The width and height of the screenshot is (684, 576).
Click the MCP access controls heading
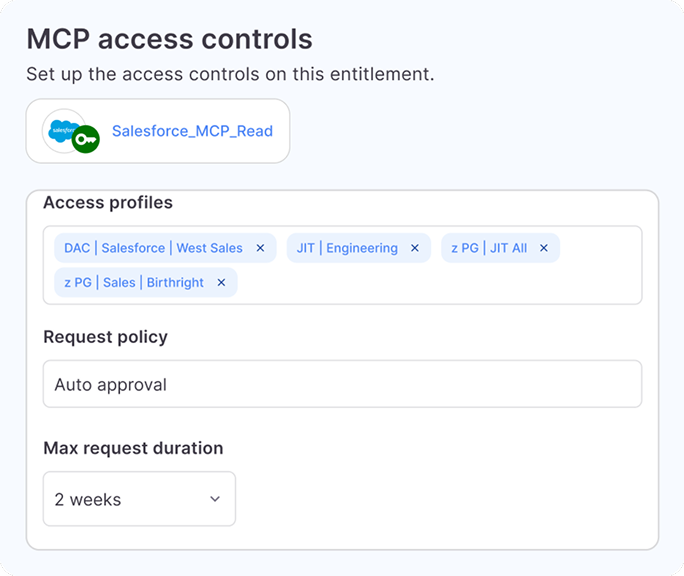tap(169, 39)
